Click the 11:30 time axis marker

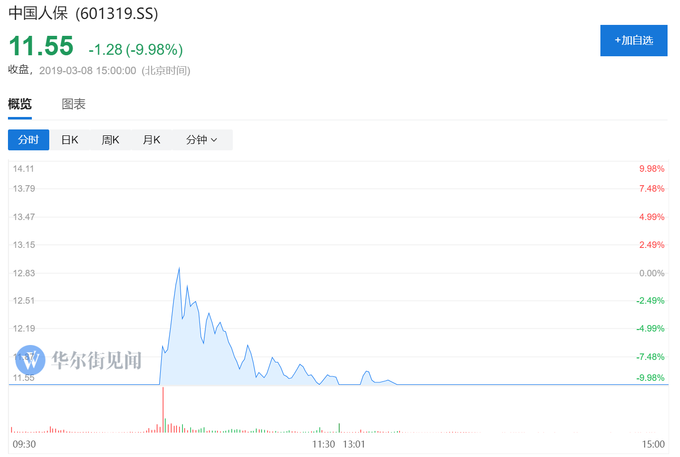coord(323,444)
